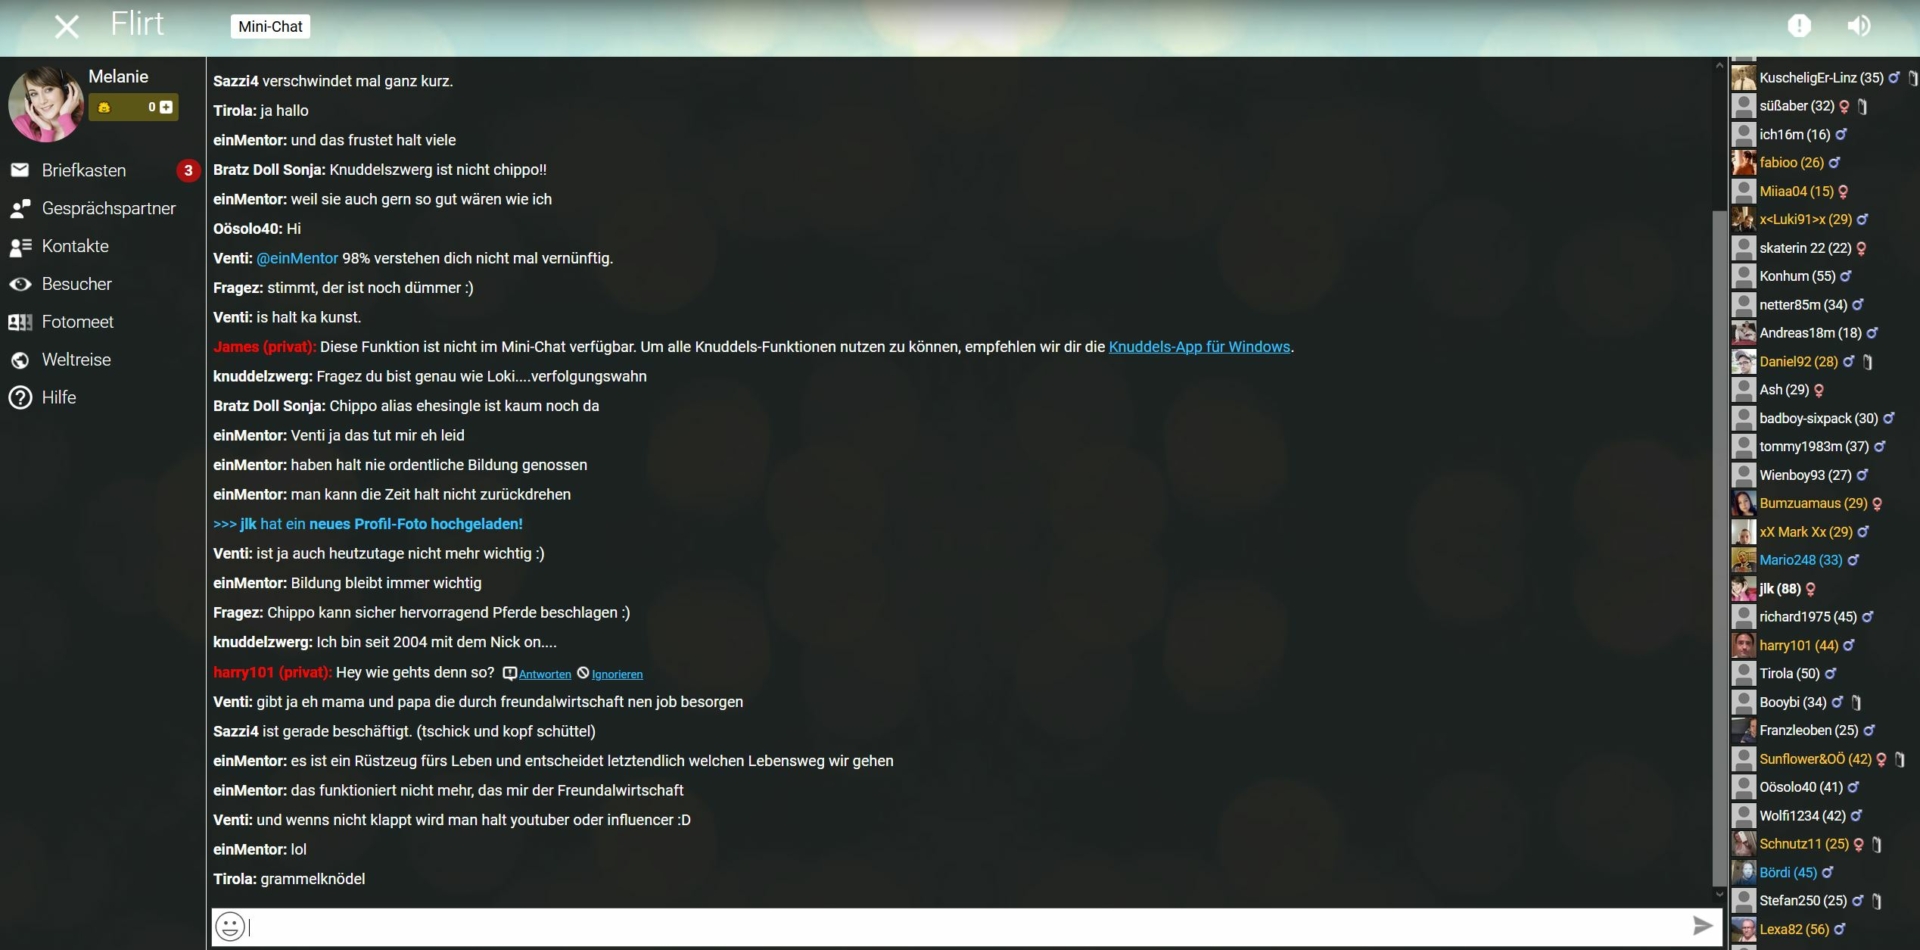Select user KuscheligEr-Linz (35)

coord(1821,77)
